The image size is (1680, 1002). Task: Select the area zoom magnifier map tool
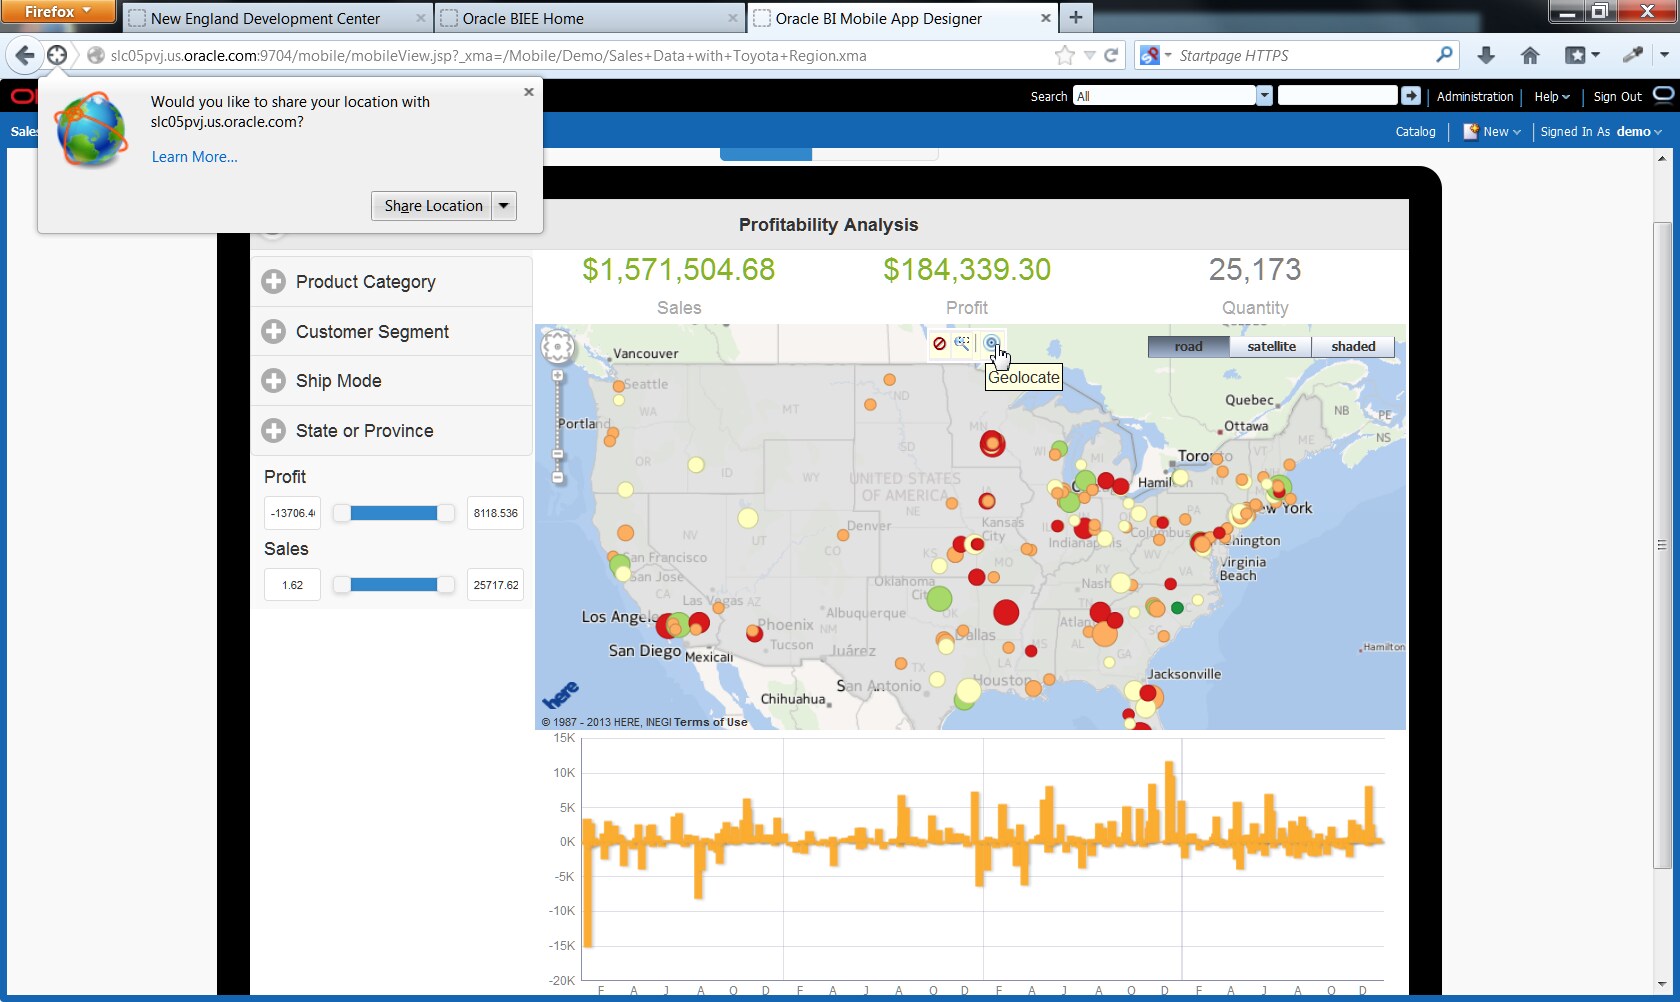pyautogui.click(x=962, y=343)
